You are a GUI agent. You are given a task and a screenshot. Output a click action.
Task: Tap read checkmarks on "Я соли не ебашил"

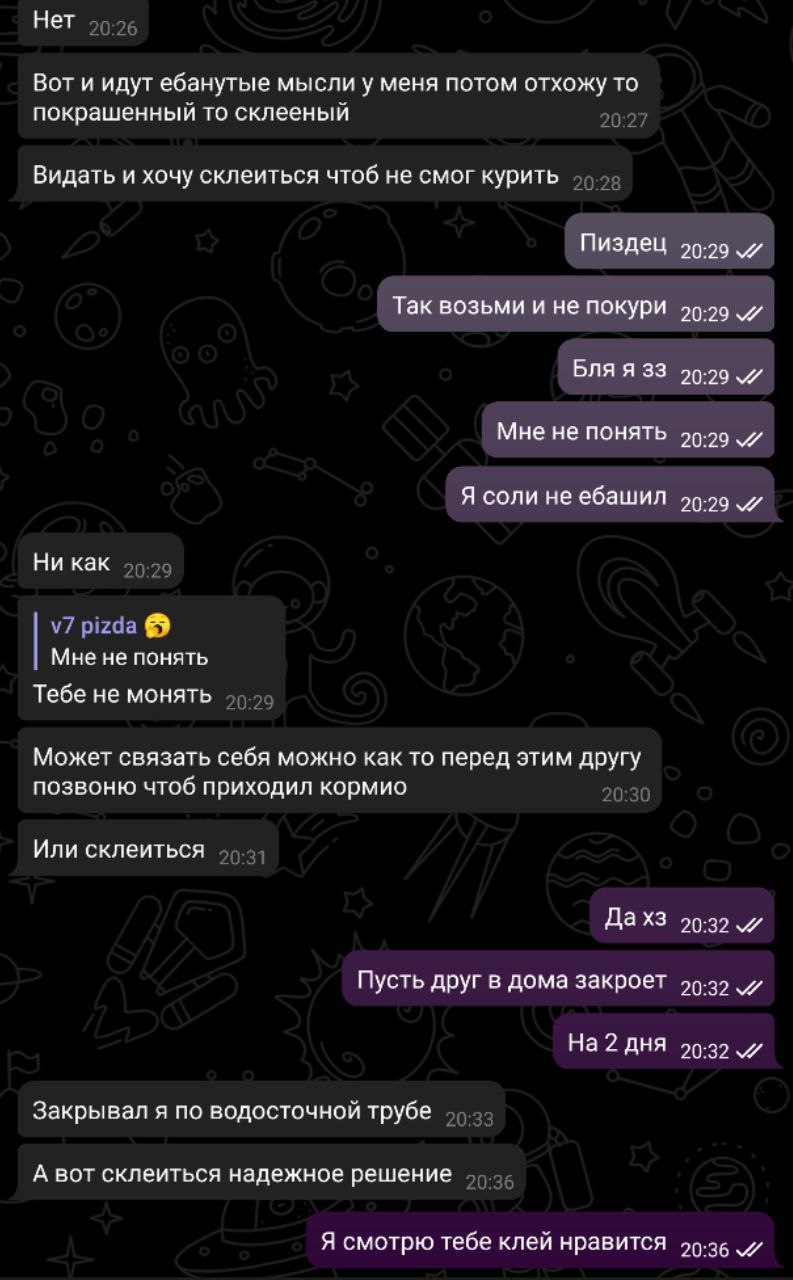pos(749,505)
